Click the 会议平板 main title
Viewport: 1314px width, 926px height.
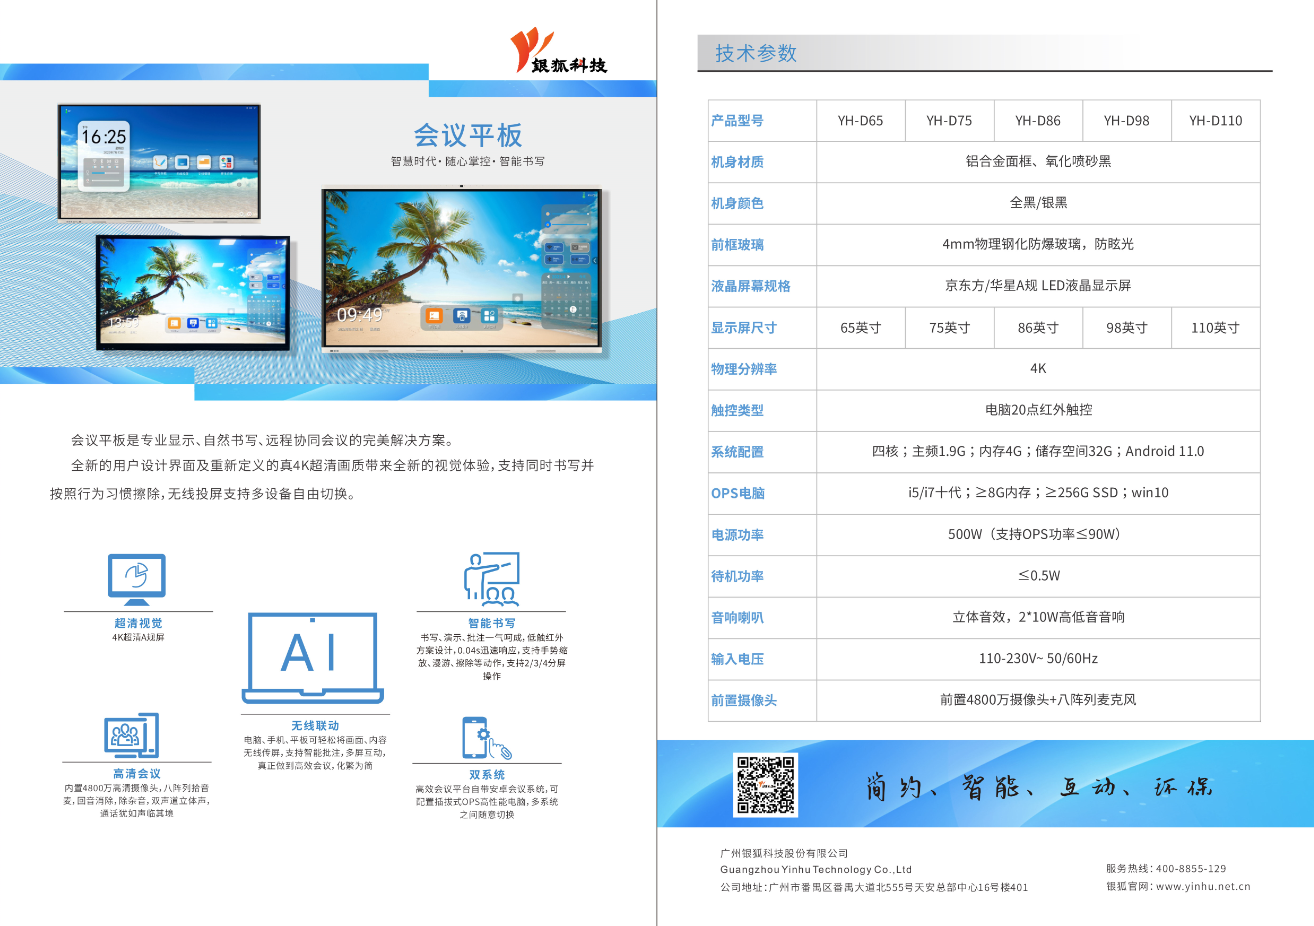pyautogui.click(x=468, y=136)
